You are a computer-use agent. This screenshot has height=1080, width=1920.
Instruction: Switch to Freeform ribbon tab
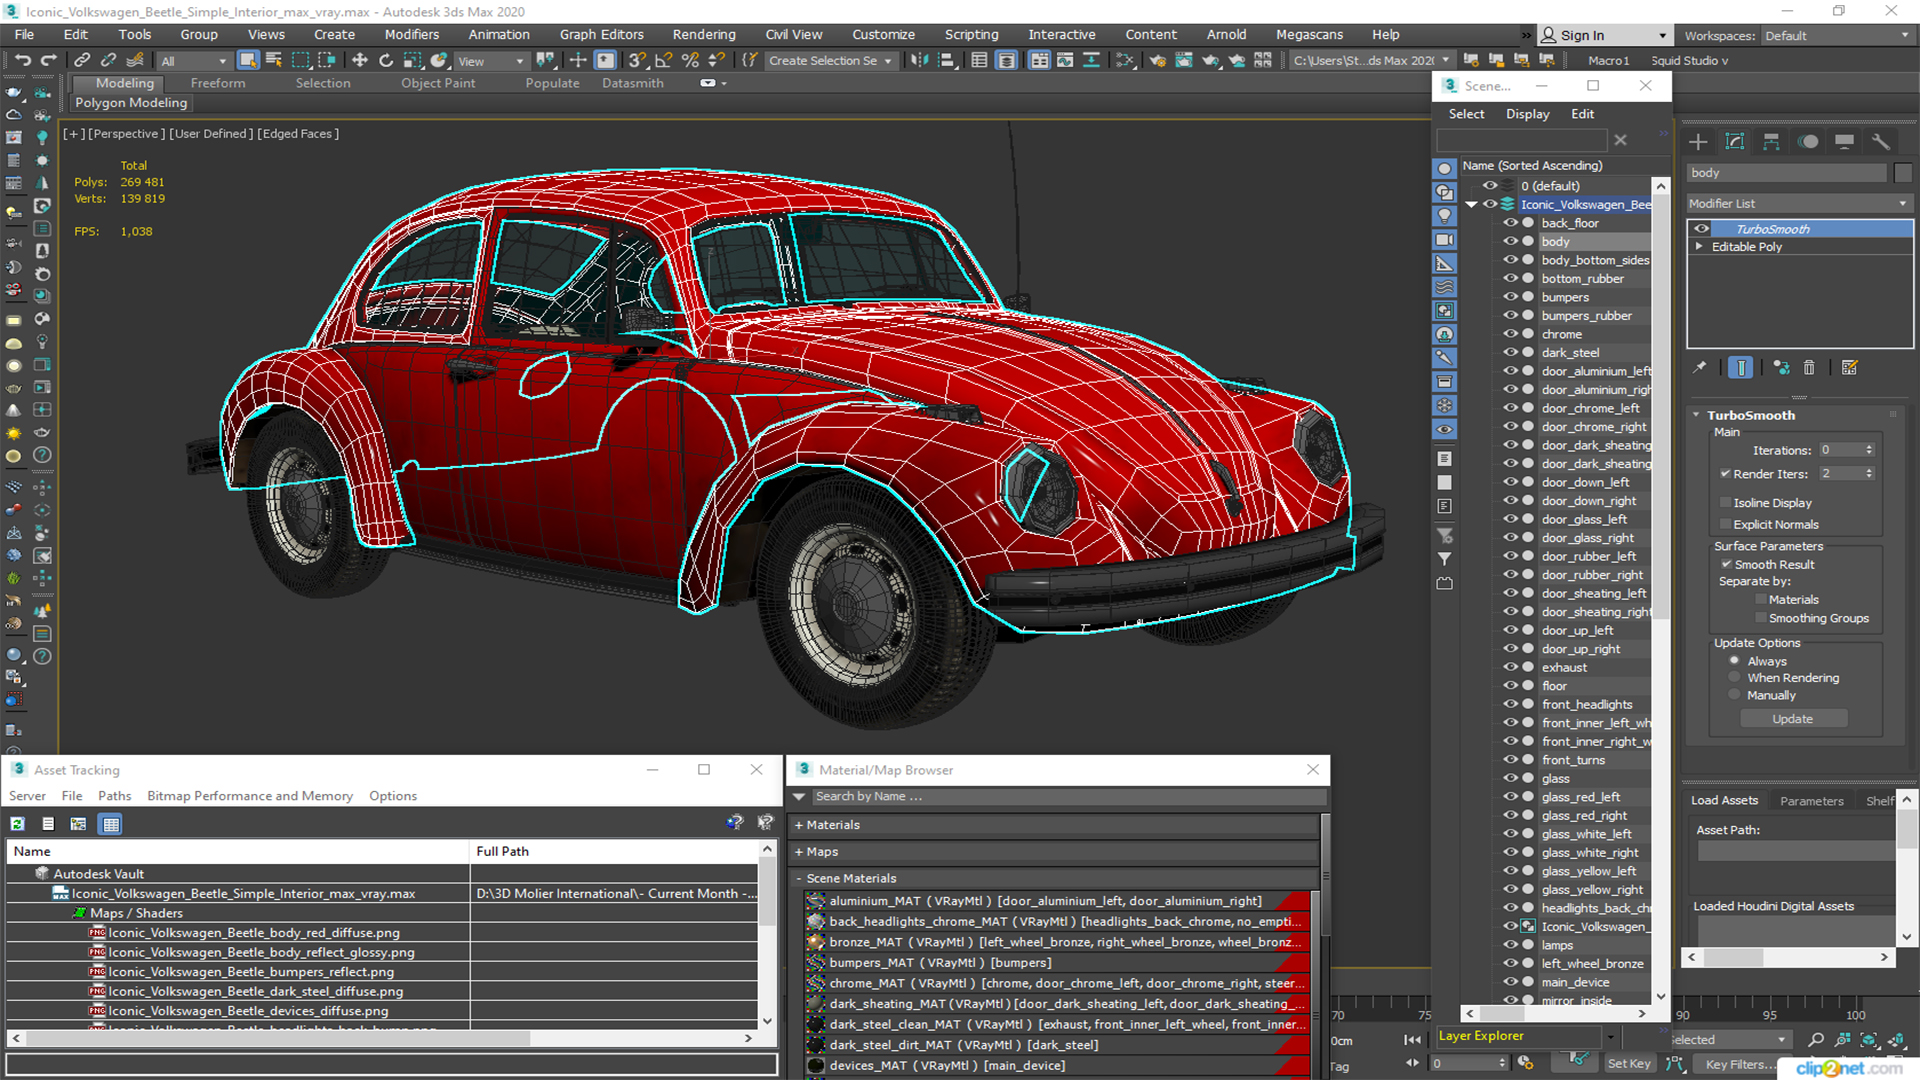[218, 84]
